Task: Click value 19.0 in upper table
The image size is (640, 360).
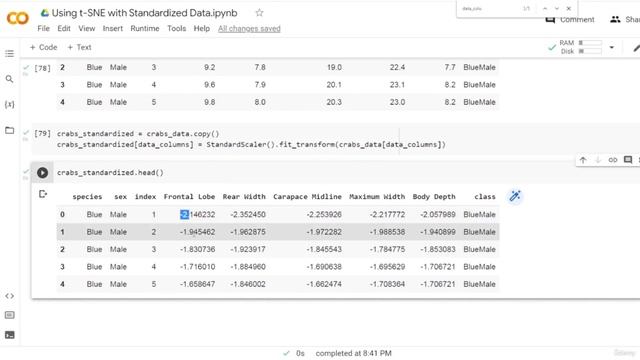Action: [x=334, y=67]
